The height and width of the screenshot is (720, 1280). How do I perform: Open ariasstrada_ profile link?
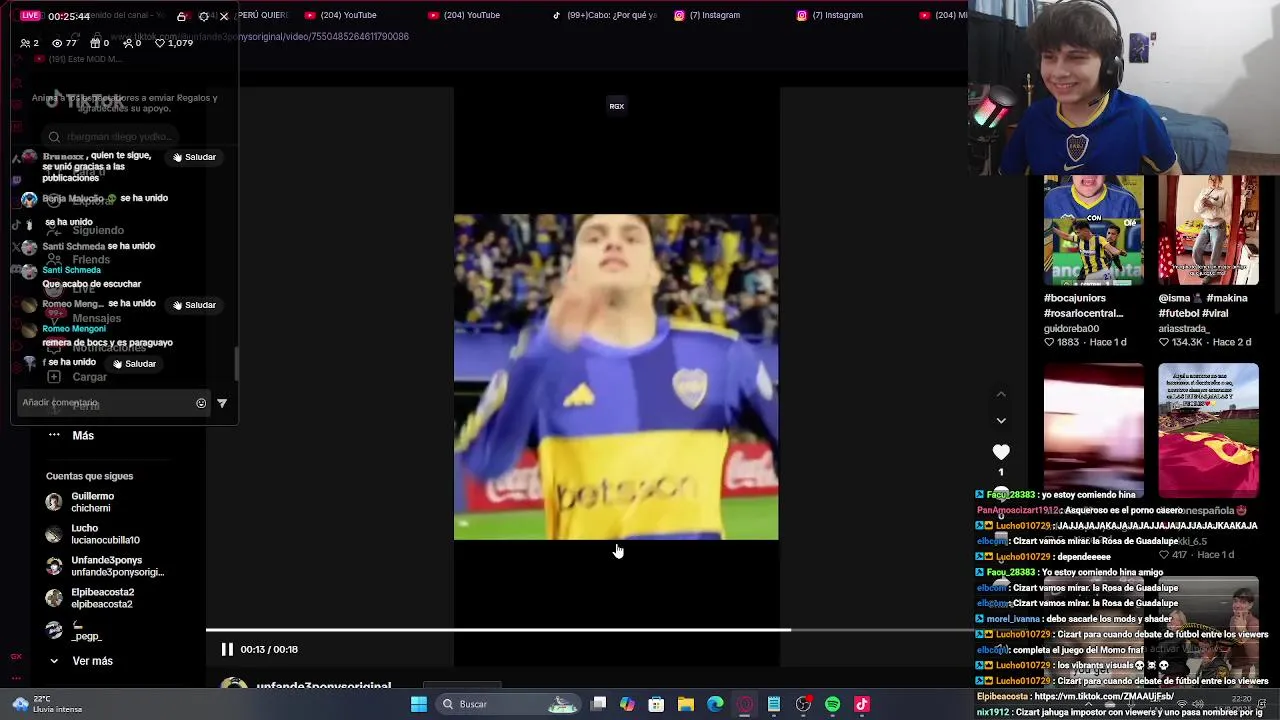pyautogui.click(x=1184, y=328)
